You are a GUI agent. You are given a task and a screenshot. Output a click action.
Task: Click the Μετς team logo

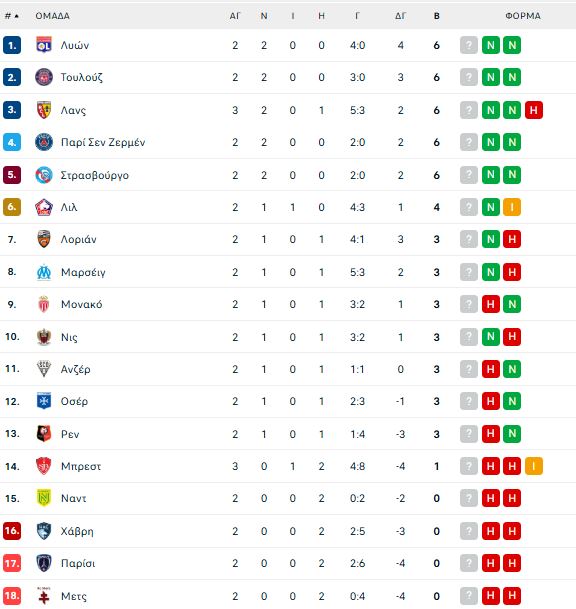pos(44,595)
